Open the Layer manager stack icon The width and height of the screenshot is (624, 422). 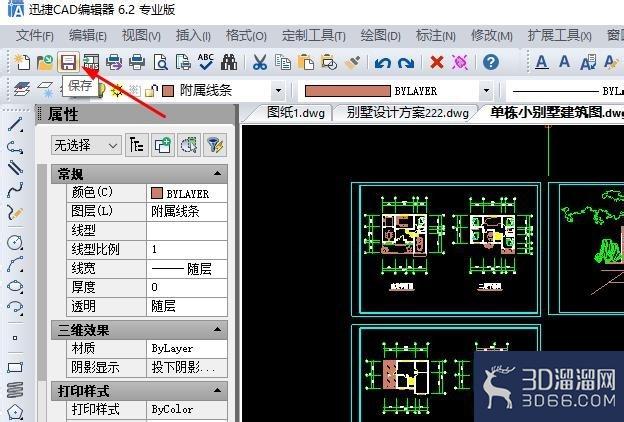[x=22, y=89]
